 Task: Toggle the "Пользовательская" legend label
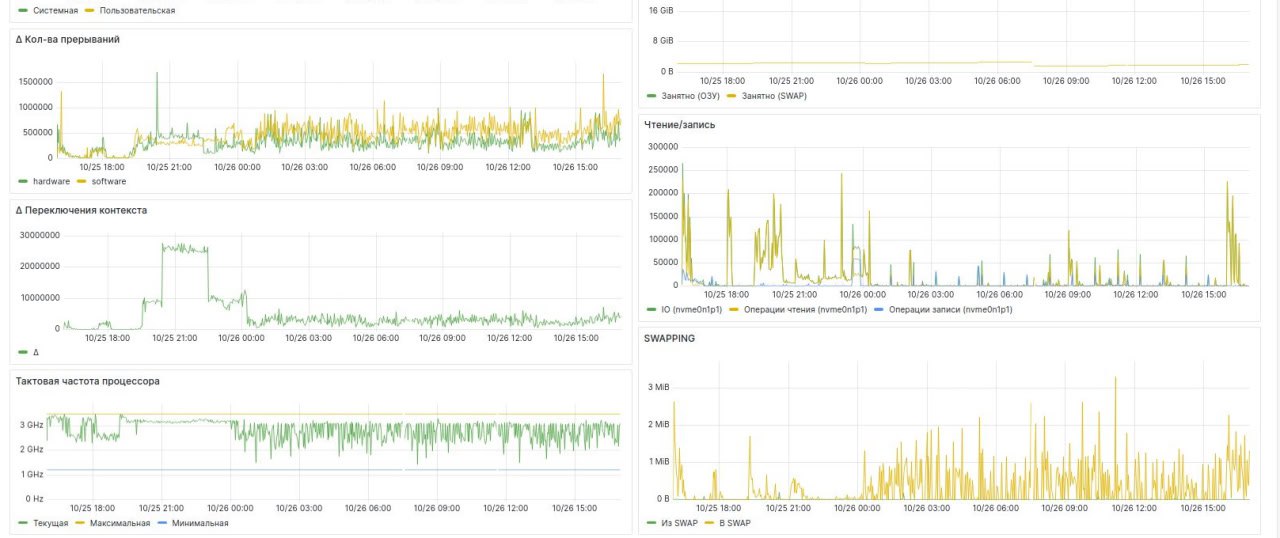137,10
